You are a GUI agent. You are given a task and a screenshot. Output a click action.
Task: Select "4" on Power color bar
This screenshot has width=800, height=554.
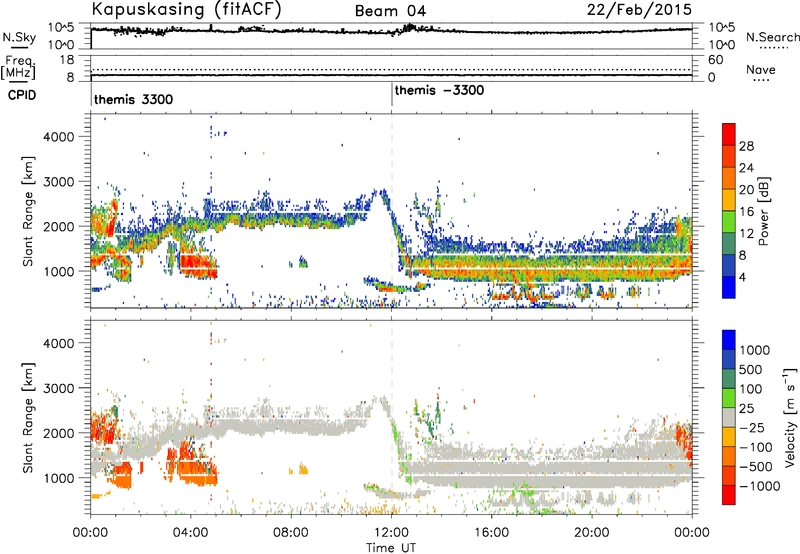pyautogui.click(x=743, y=277)
